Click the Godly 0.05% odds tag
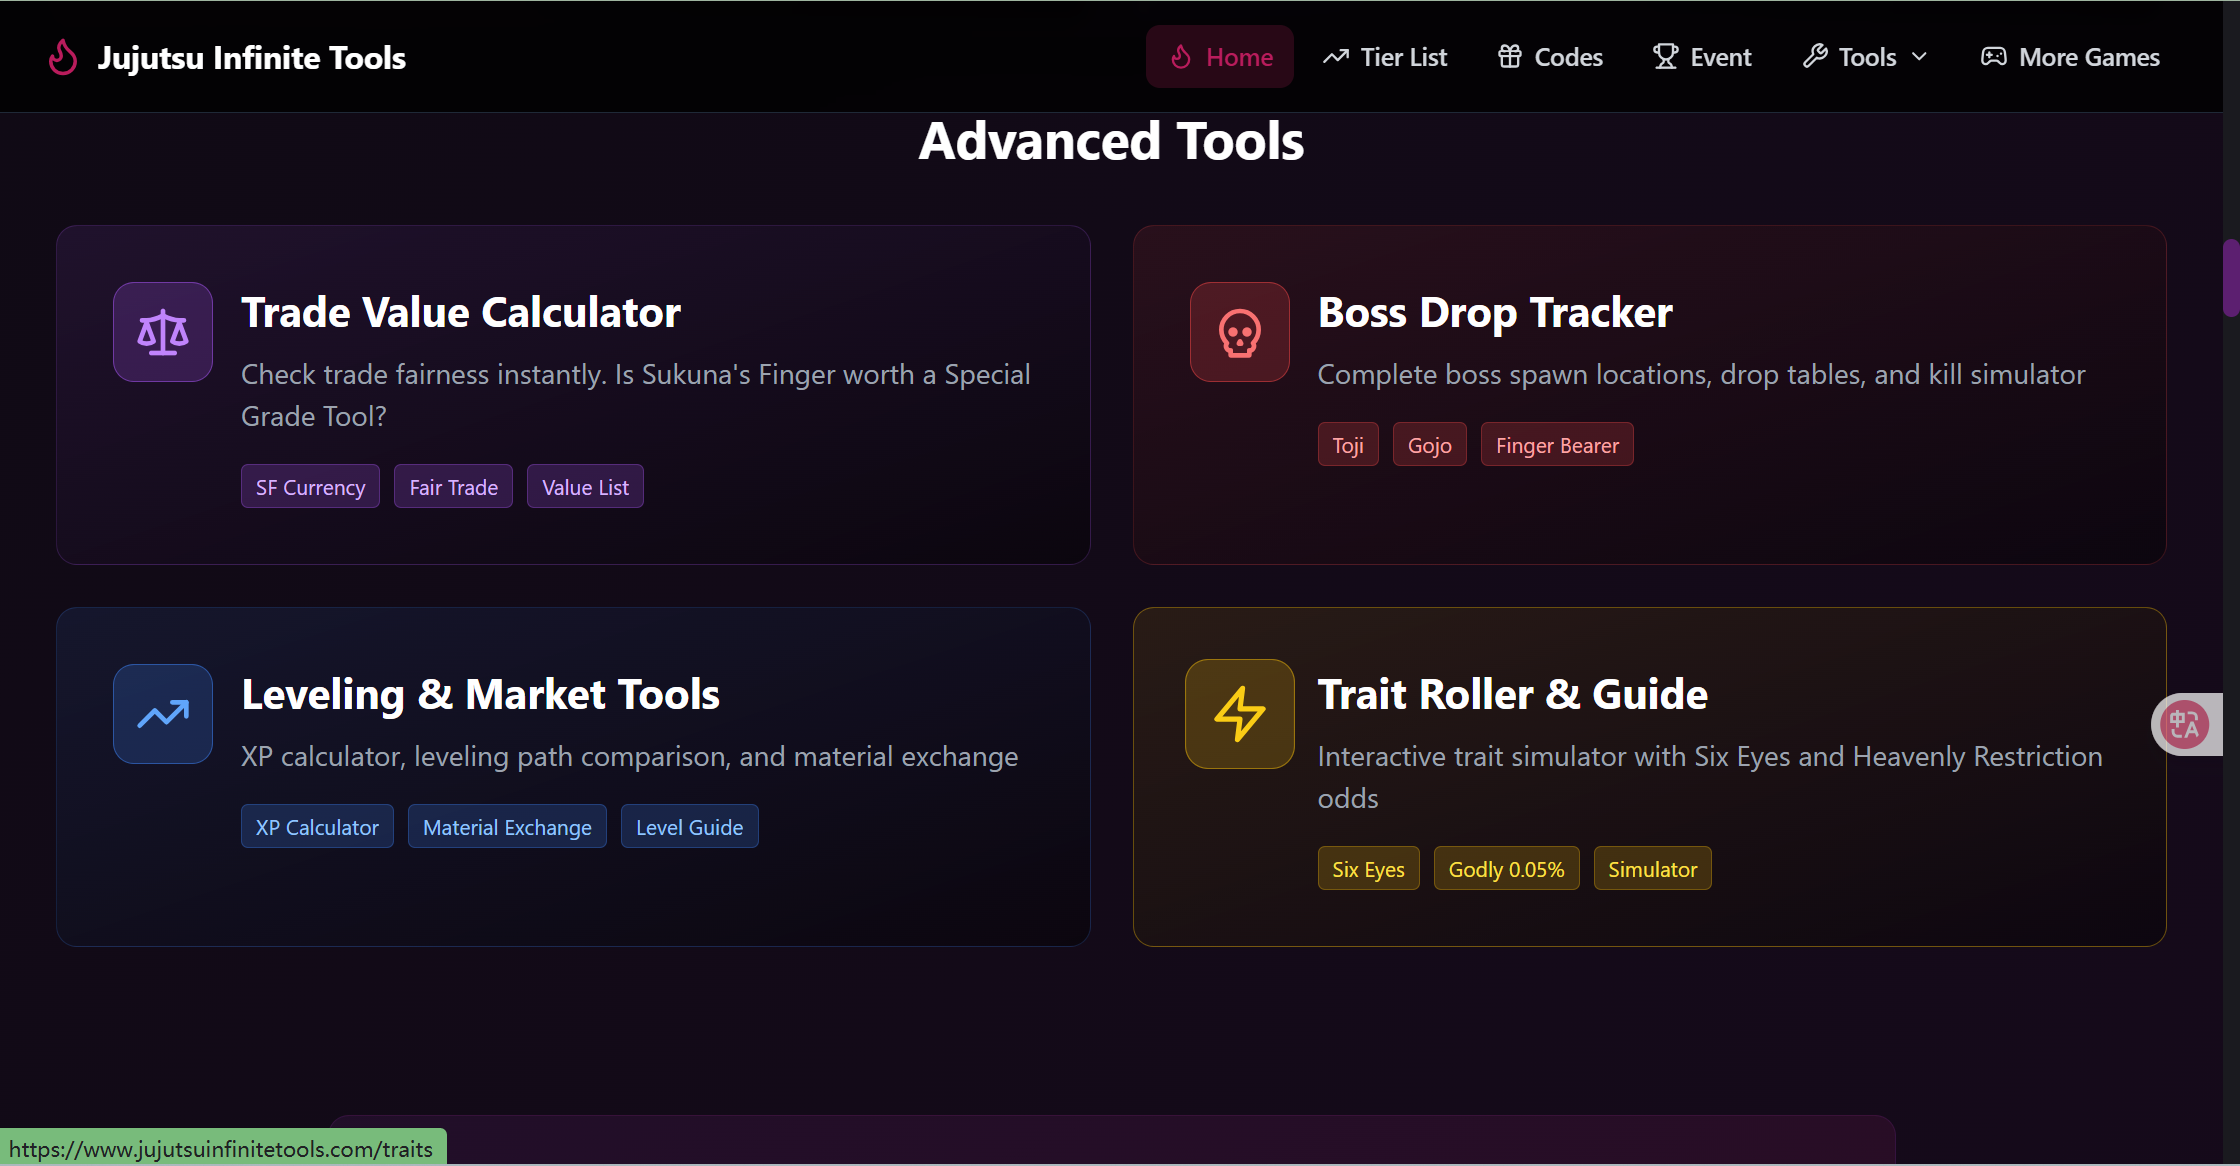 pyautogui.click(x=1506, y=868)
